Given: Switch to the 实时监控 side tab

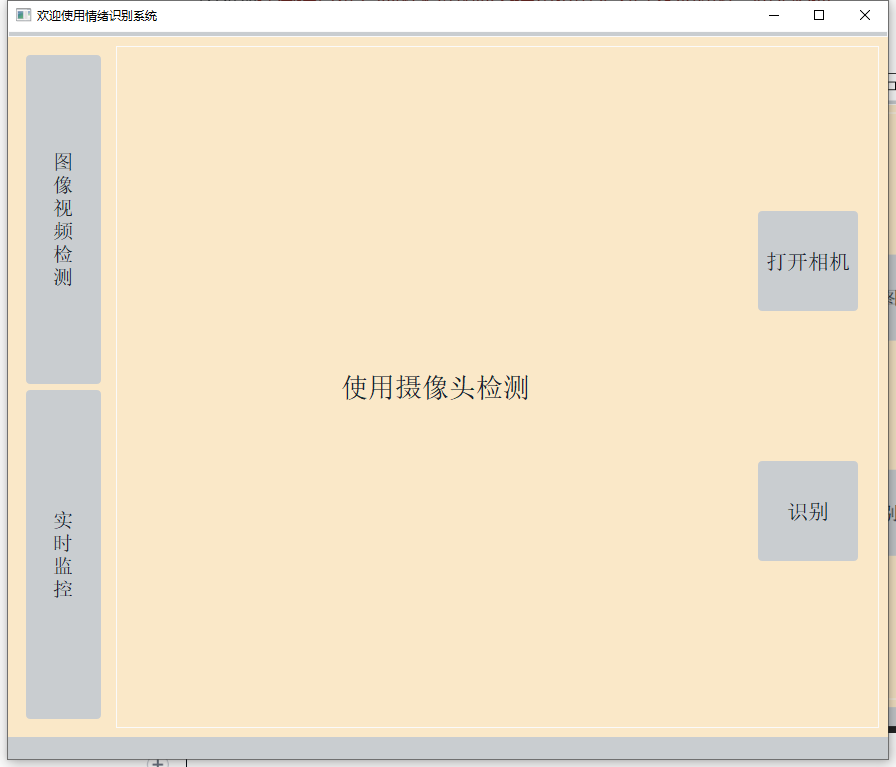Looking at the screenshot, I should pyautogui.click(x=63, y=554).
